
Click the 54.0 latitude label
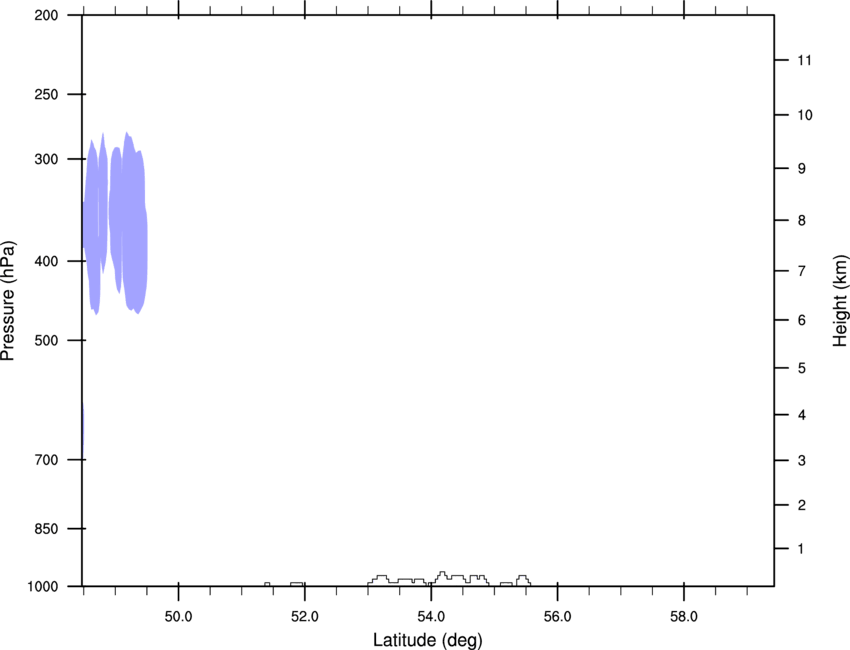coord(431,617)
